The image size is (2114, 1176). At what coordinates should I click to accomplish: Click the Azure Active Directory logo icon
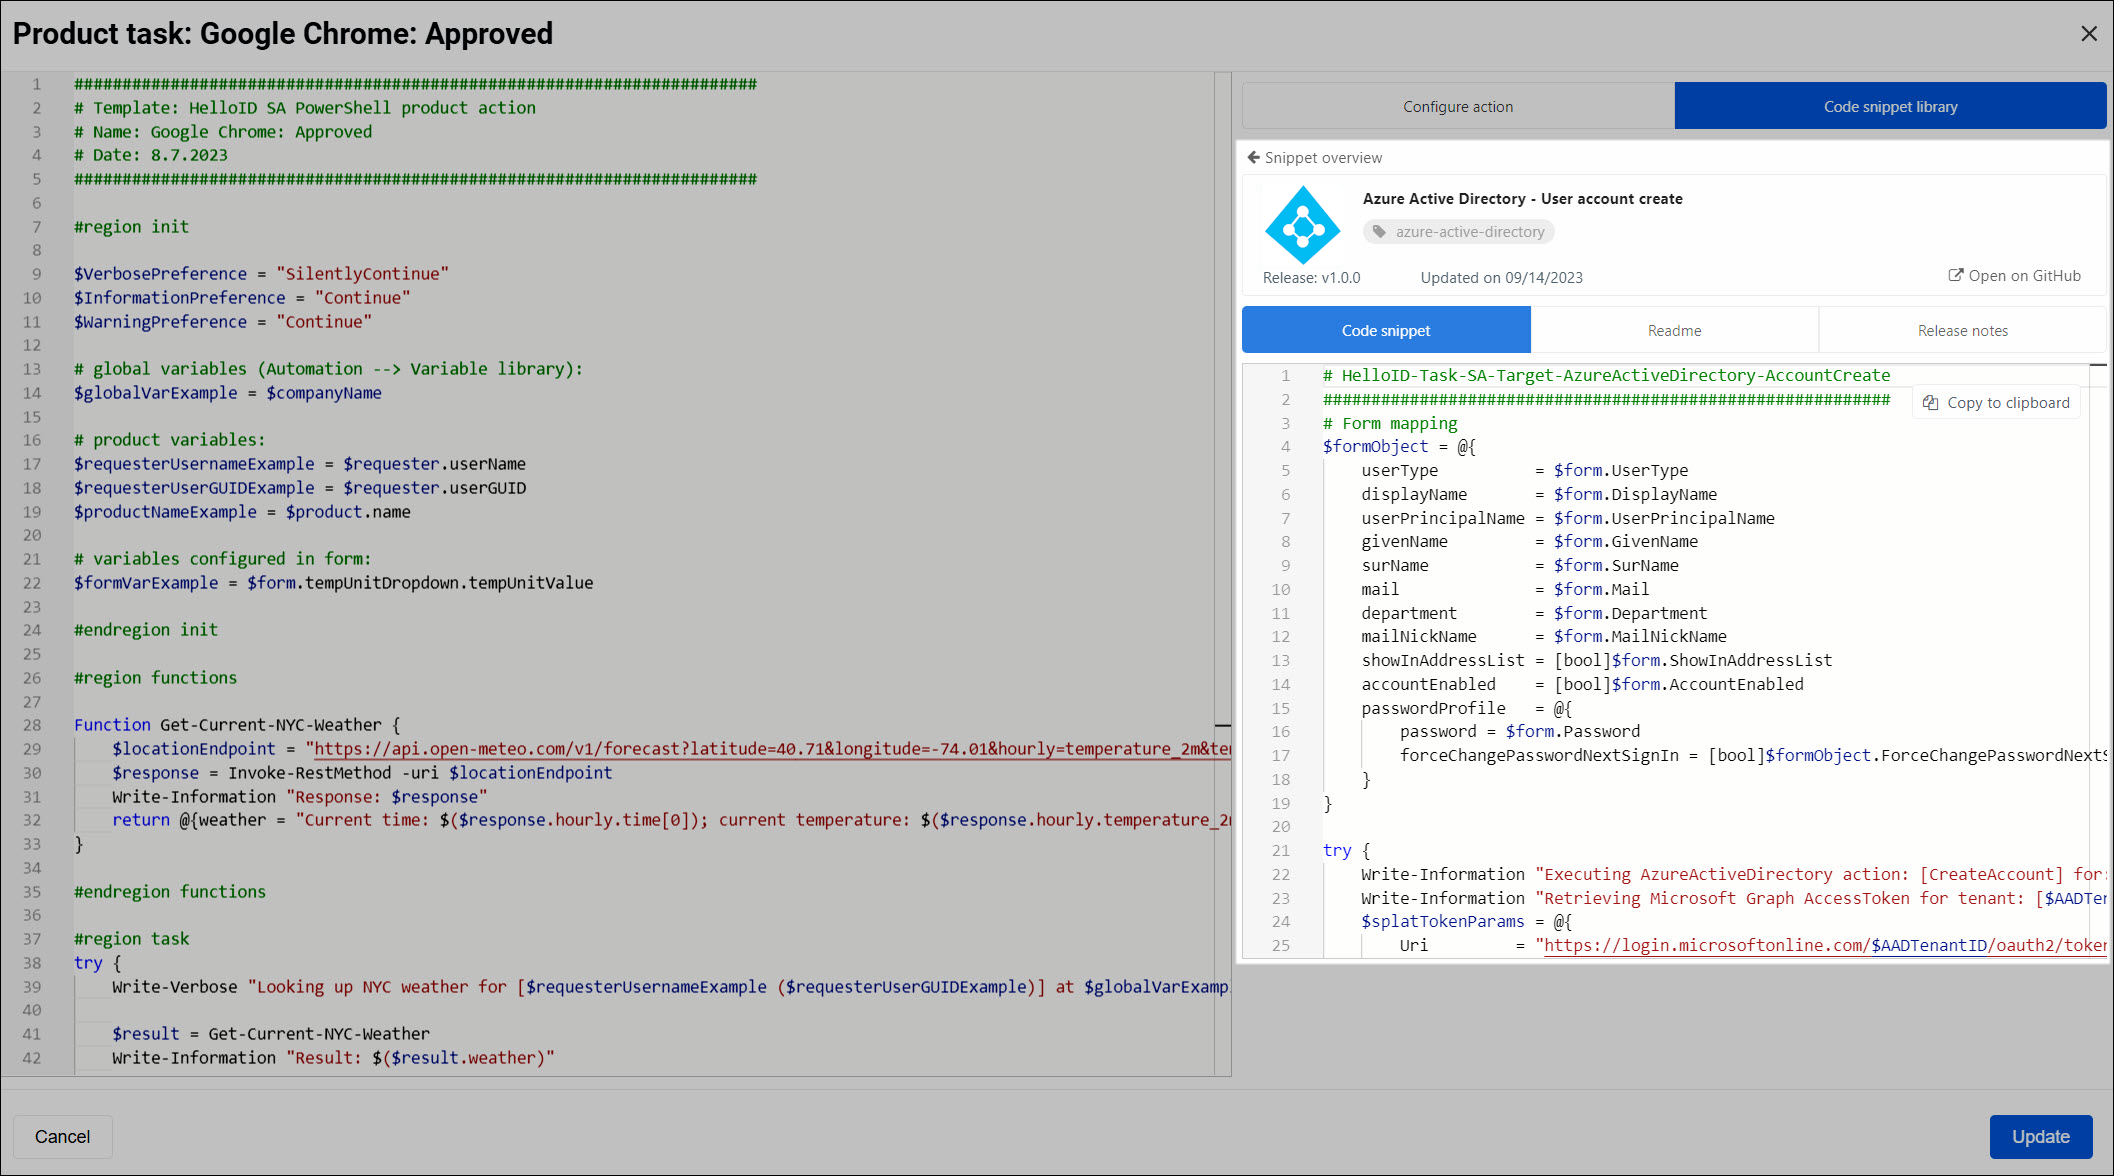1302,226
